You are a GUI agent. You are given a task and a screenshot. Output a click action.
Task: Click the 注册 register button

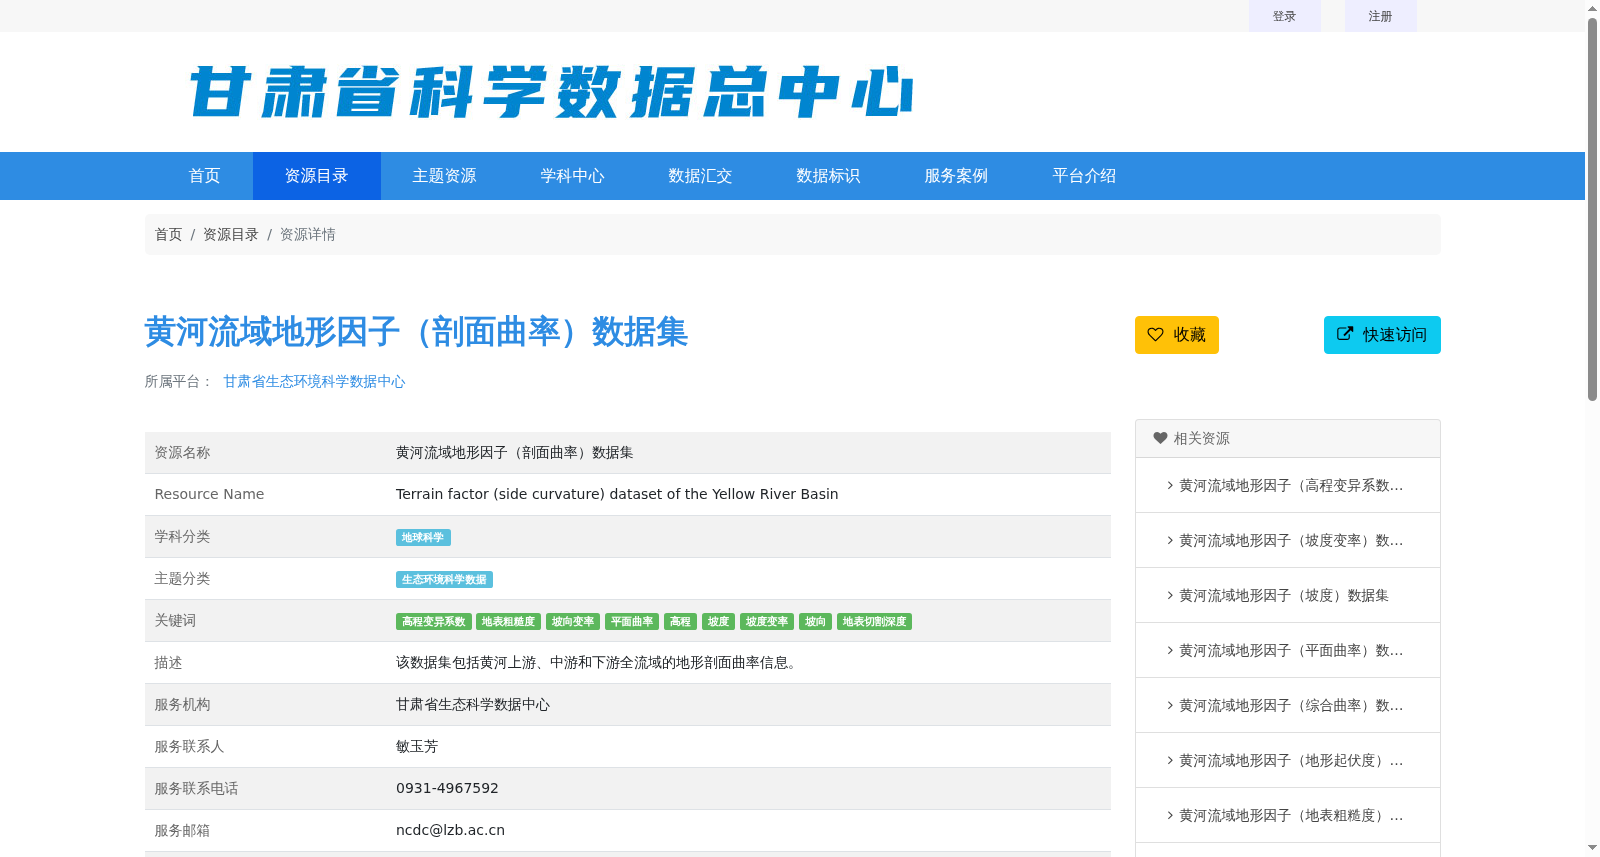pyautogui.click(x=1380, y=16)
